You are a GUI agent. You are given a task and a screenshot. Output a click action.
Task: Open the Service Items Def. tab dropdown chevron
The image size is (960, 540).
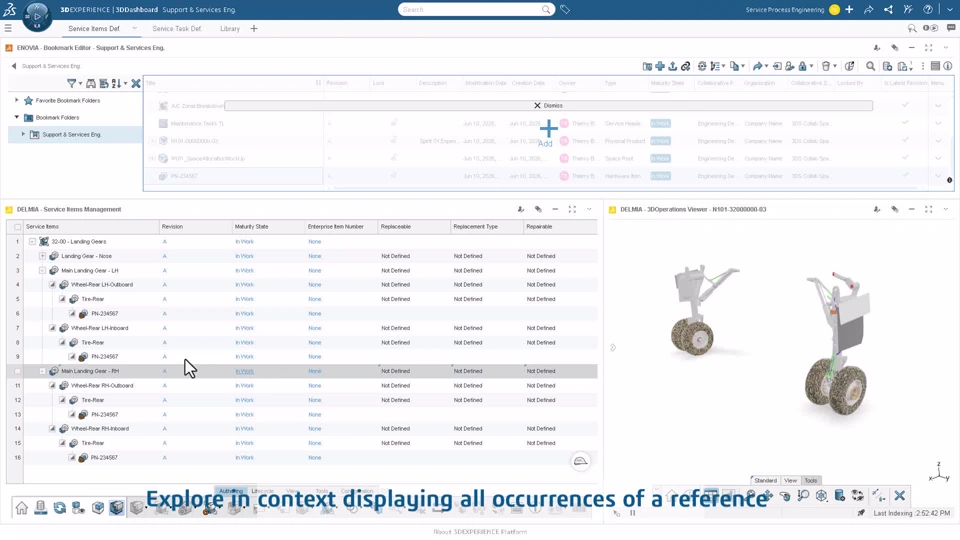pyautogui.click(x=134, y=28)
